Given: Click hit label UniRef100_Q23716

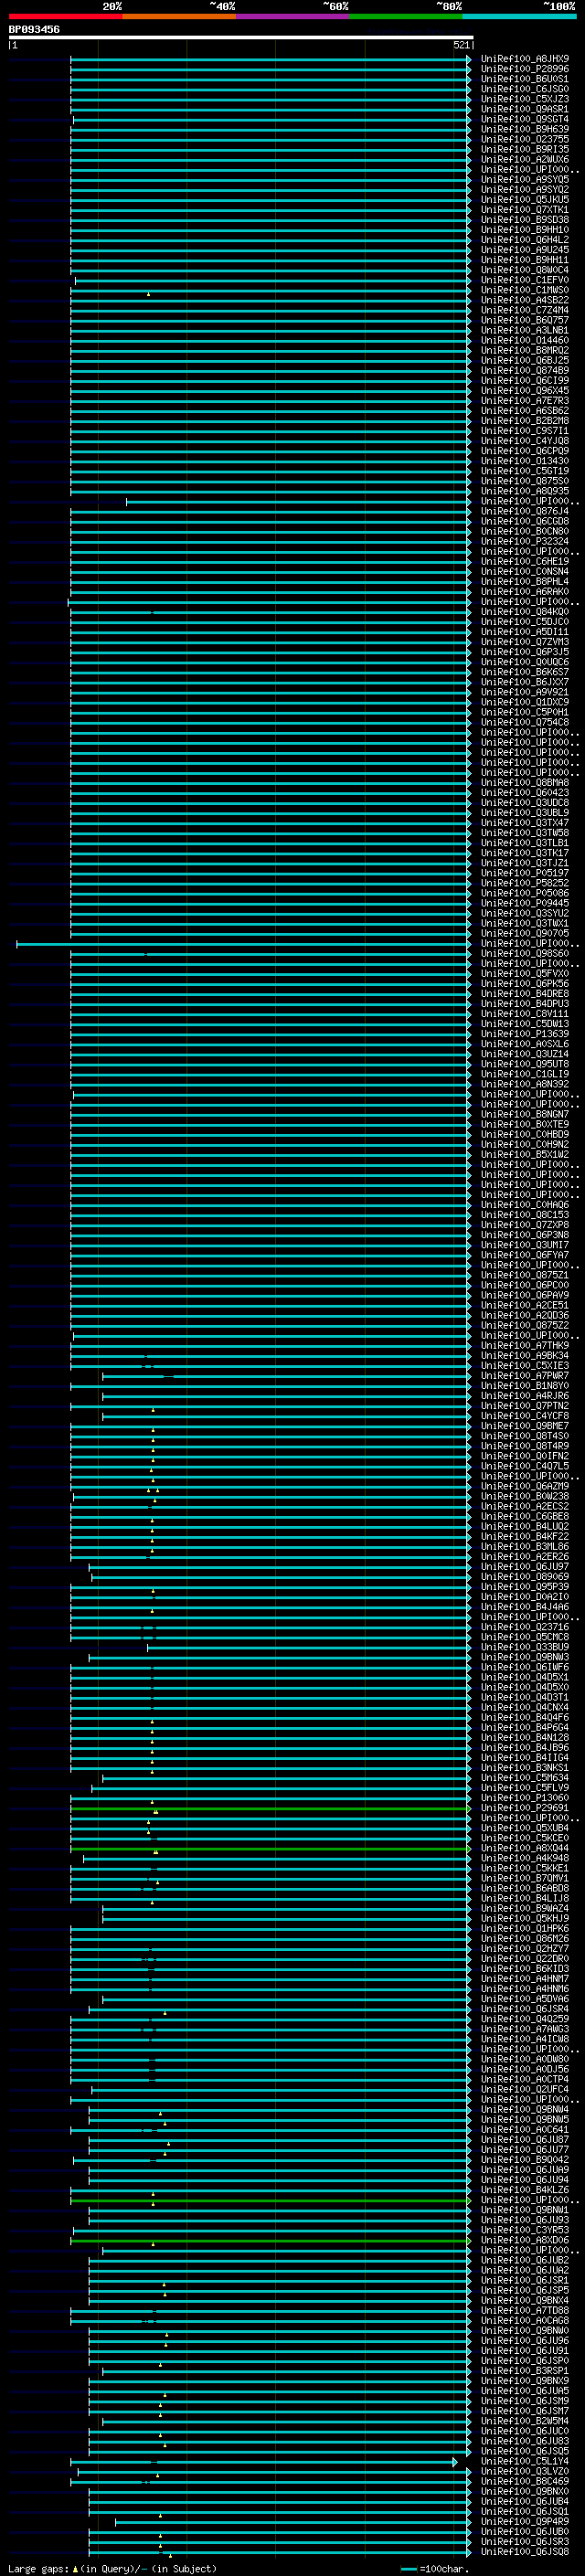Looking at the screenshot, I should pyautogui.click(x=524, y=1627).
